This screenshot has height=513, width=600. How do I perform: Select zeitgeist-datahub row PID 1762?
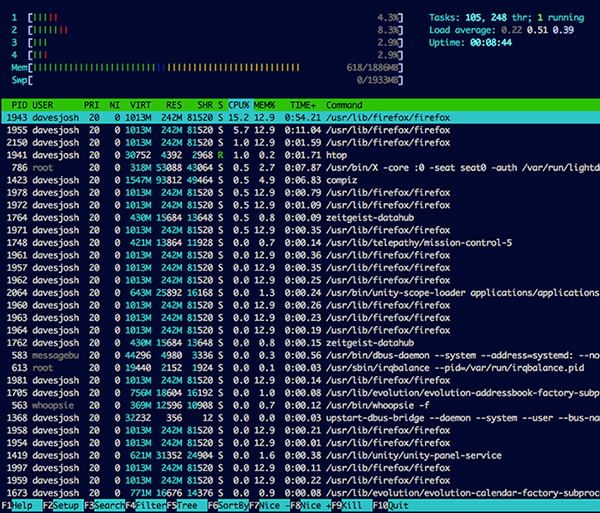pyautogui.click(x=301, y=343)
